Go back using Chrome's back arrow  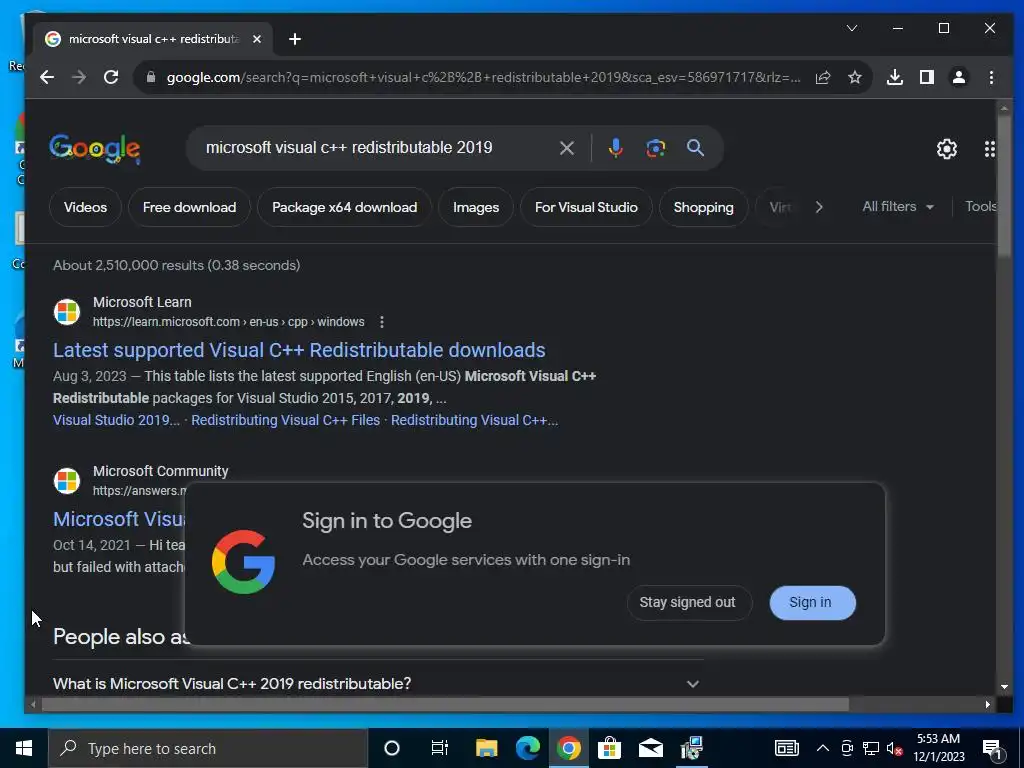tap(47, 77)
